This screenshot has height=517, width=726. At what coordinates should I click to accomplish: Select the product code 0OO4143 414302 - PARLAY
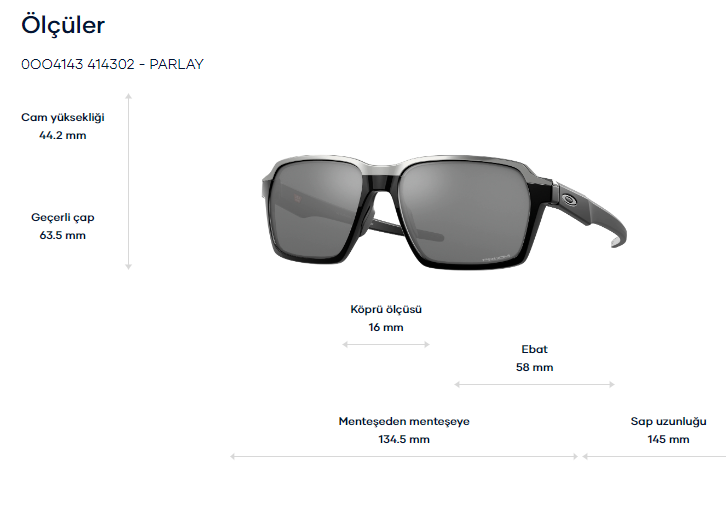(x=113, y=64)
